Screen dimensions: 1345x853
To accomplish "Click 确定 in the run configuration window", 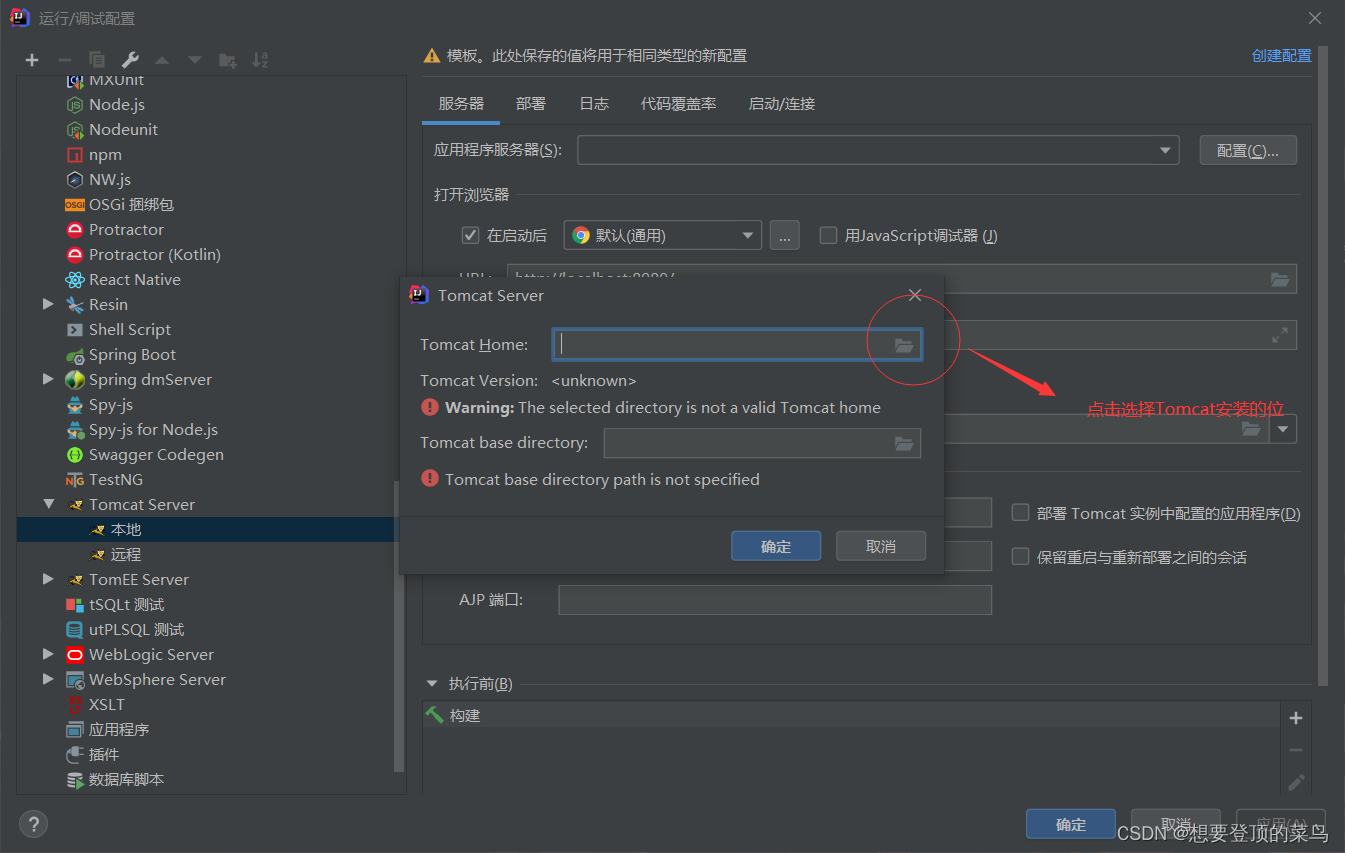I will (x=1071, y=824).
